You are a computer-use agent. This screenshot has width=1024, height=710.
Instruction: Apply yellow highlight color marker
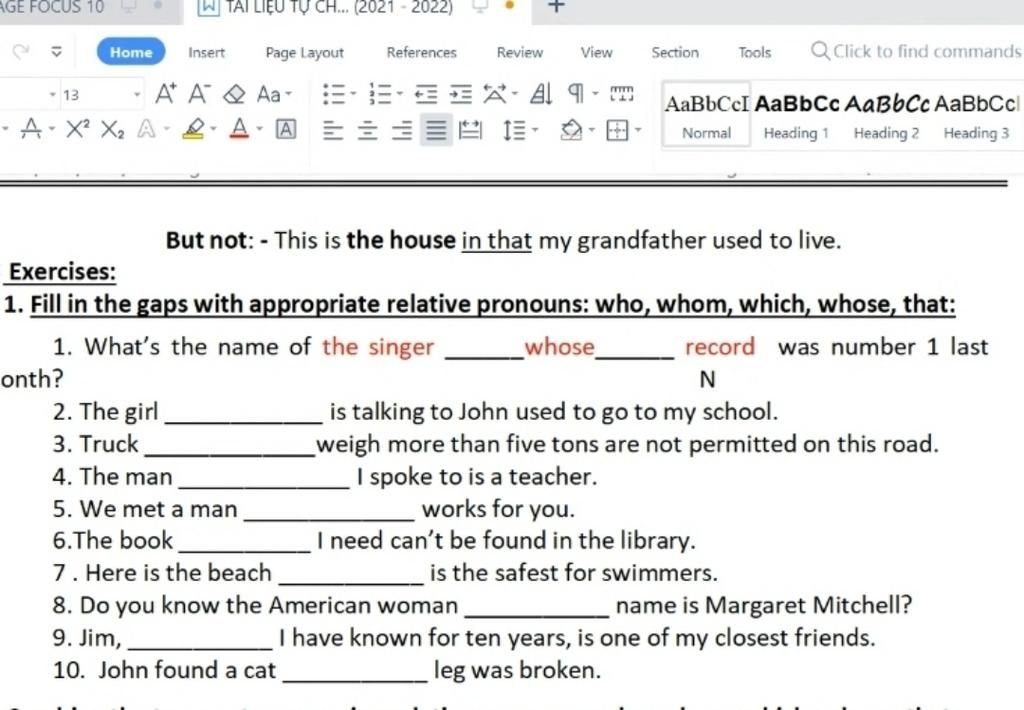(193, 129)
